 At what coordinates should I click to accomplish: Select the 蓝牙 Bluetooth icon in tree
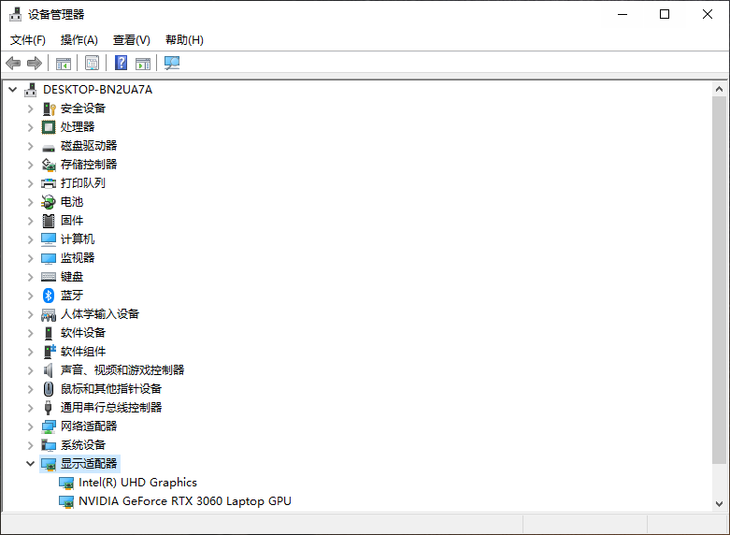coord(49,295)
